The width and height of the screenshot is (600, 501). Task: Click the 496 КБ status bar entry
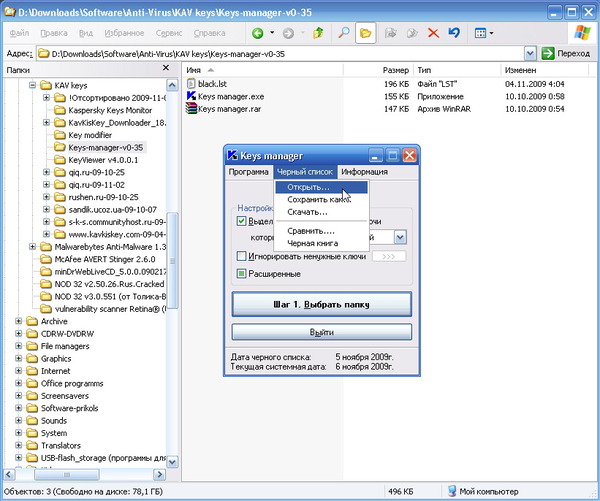click(400, 491)
